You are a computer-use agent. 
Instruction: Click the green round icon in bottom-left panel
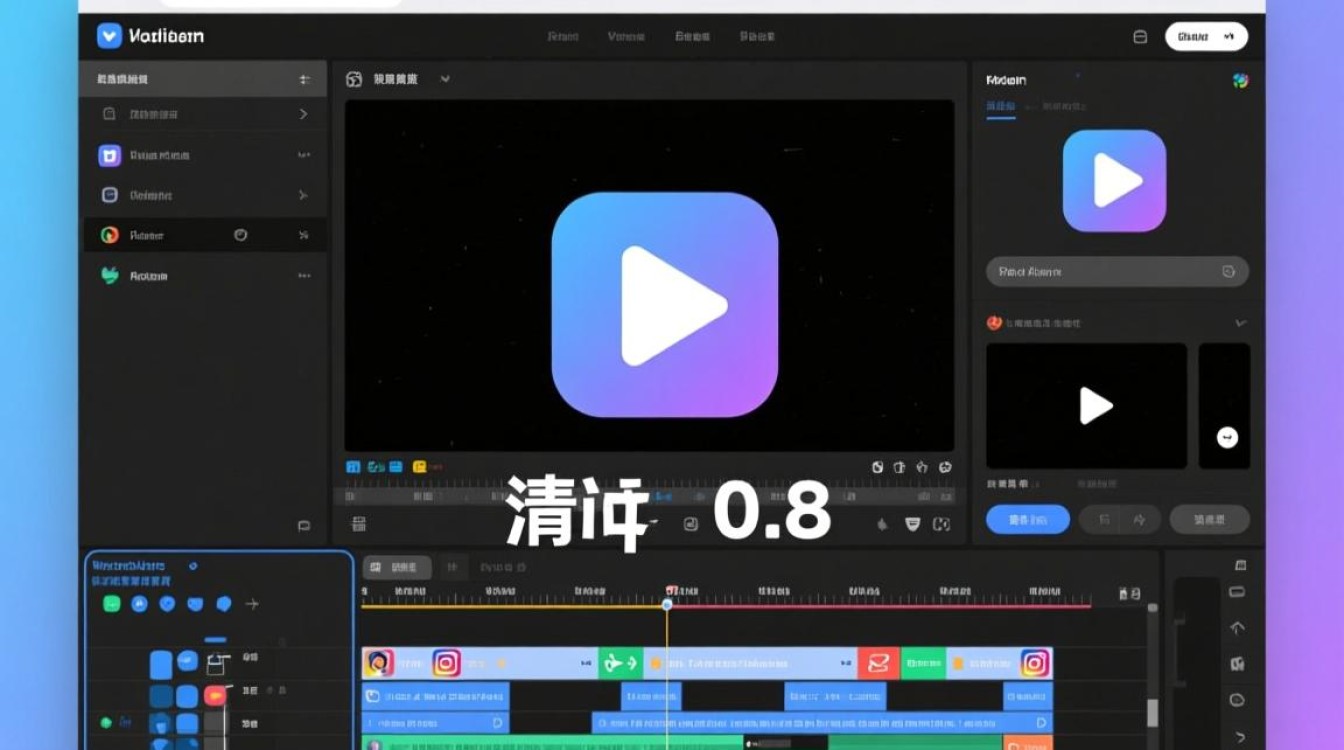pyautogui.click(x=112, y=604)
